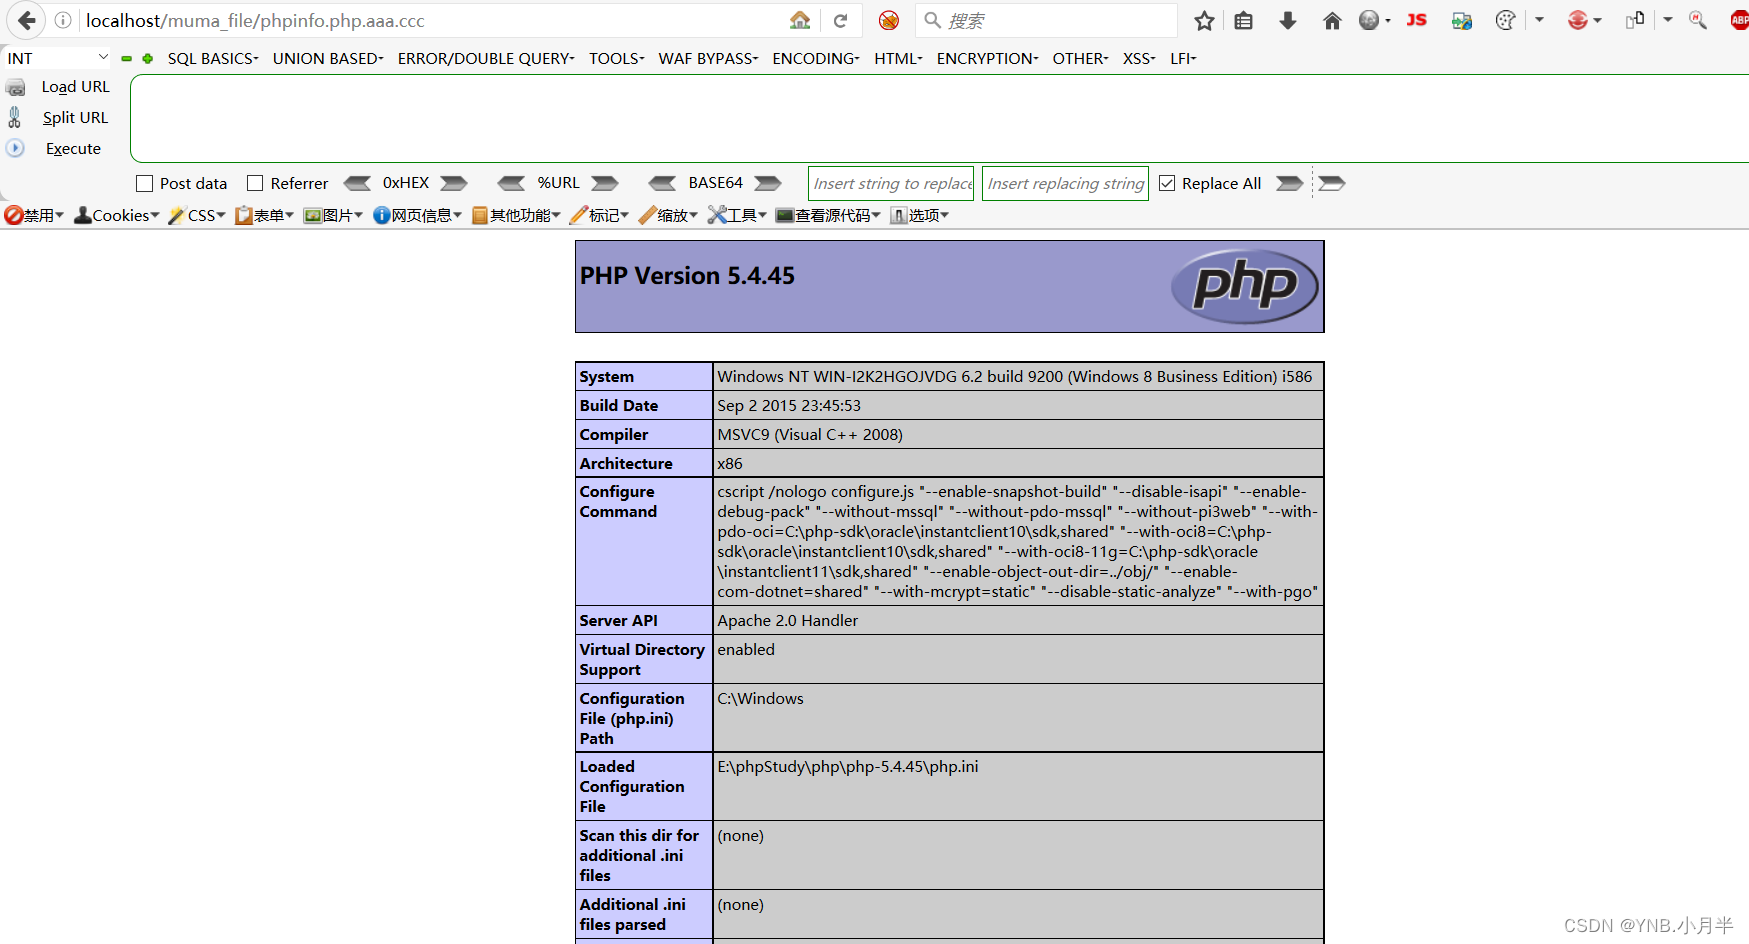The width and height of the screenshot is (1749, 944).
Task: Click the PHP logo link
Action: [x=1245, y=286]
